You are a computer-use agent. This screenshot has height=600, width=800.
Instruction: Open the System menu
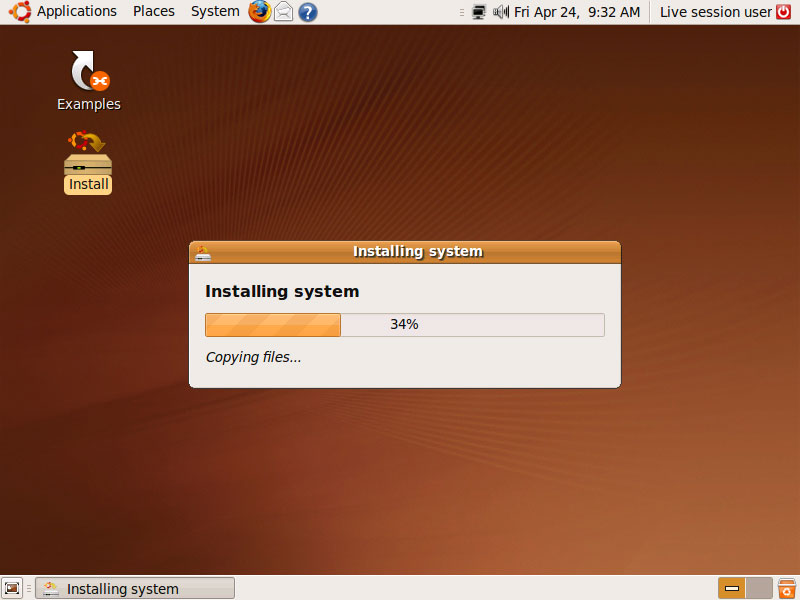215,12
